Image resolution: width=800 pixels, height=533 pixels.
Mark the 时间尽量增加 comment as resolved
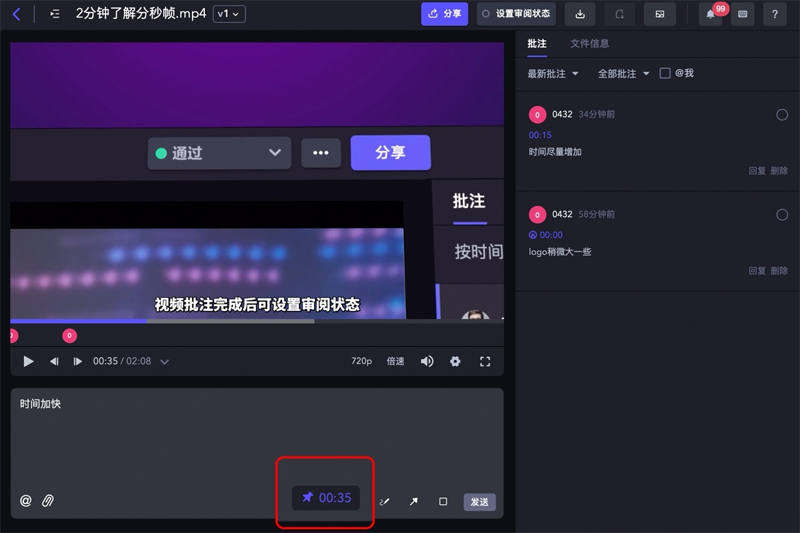(x=782, y=115)
